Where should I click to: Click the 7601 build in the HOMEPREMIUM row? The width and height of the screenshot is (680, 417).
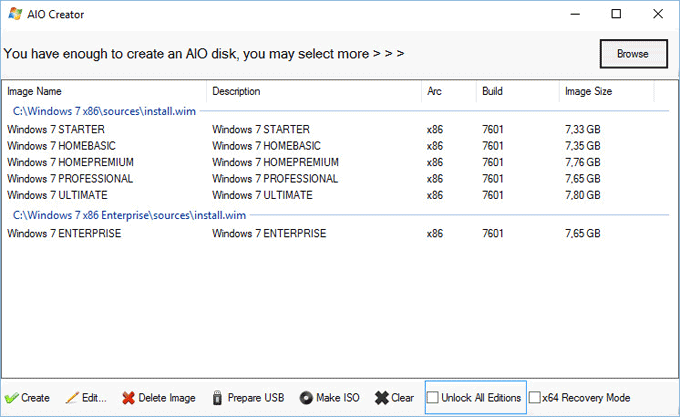click(x=493, y=163)
